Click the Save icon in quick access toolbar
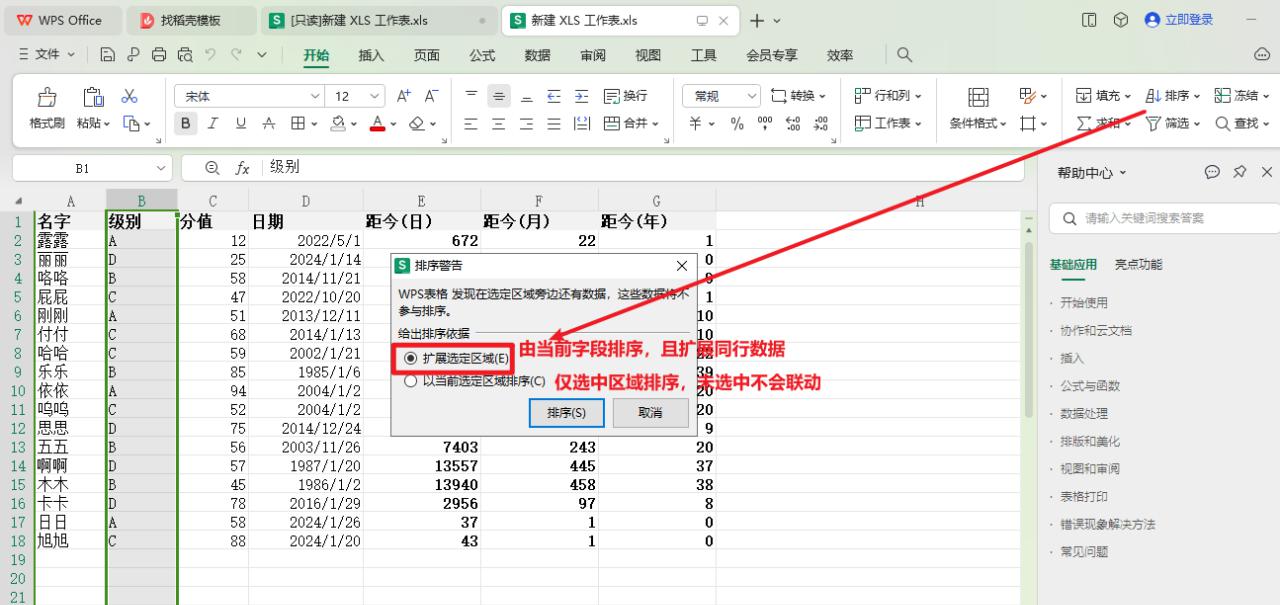1280x605 pixels. pos(108,55)
